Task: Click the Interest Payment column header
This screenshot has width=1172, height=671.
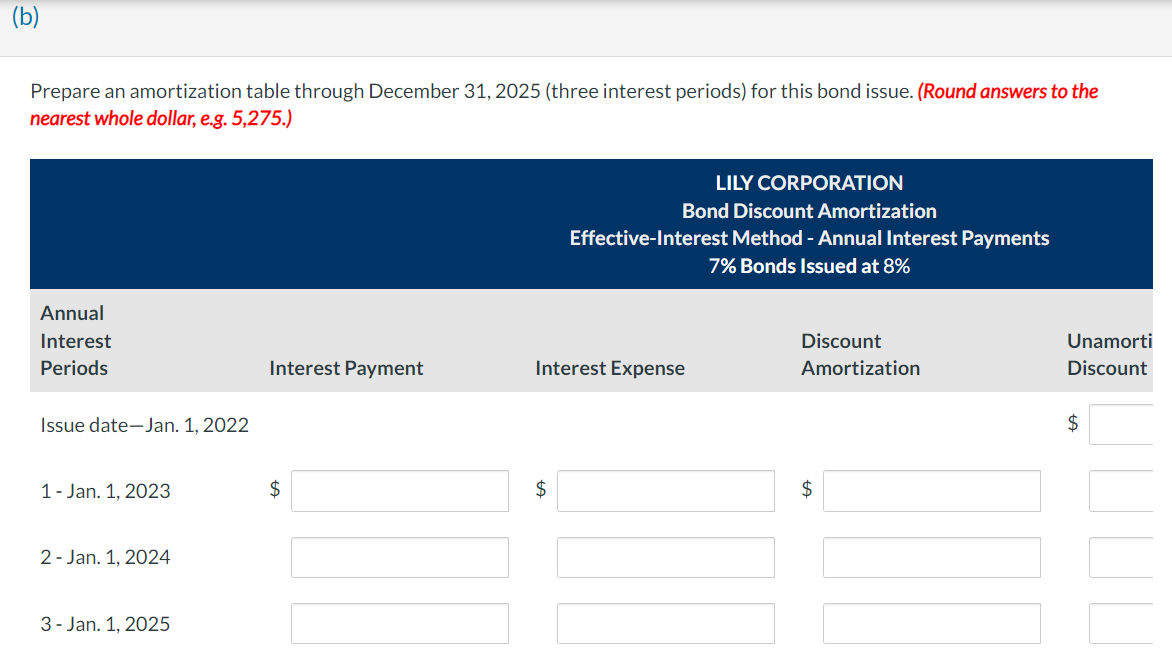Action: tap(344, 368)
